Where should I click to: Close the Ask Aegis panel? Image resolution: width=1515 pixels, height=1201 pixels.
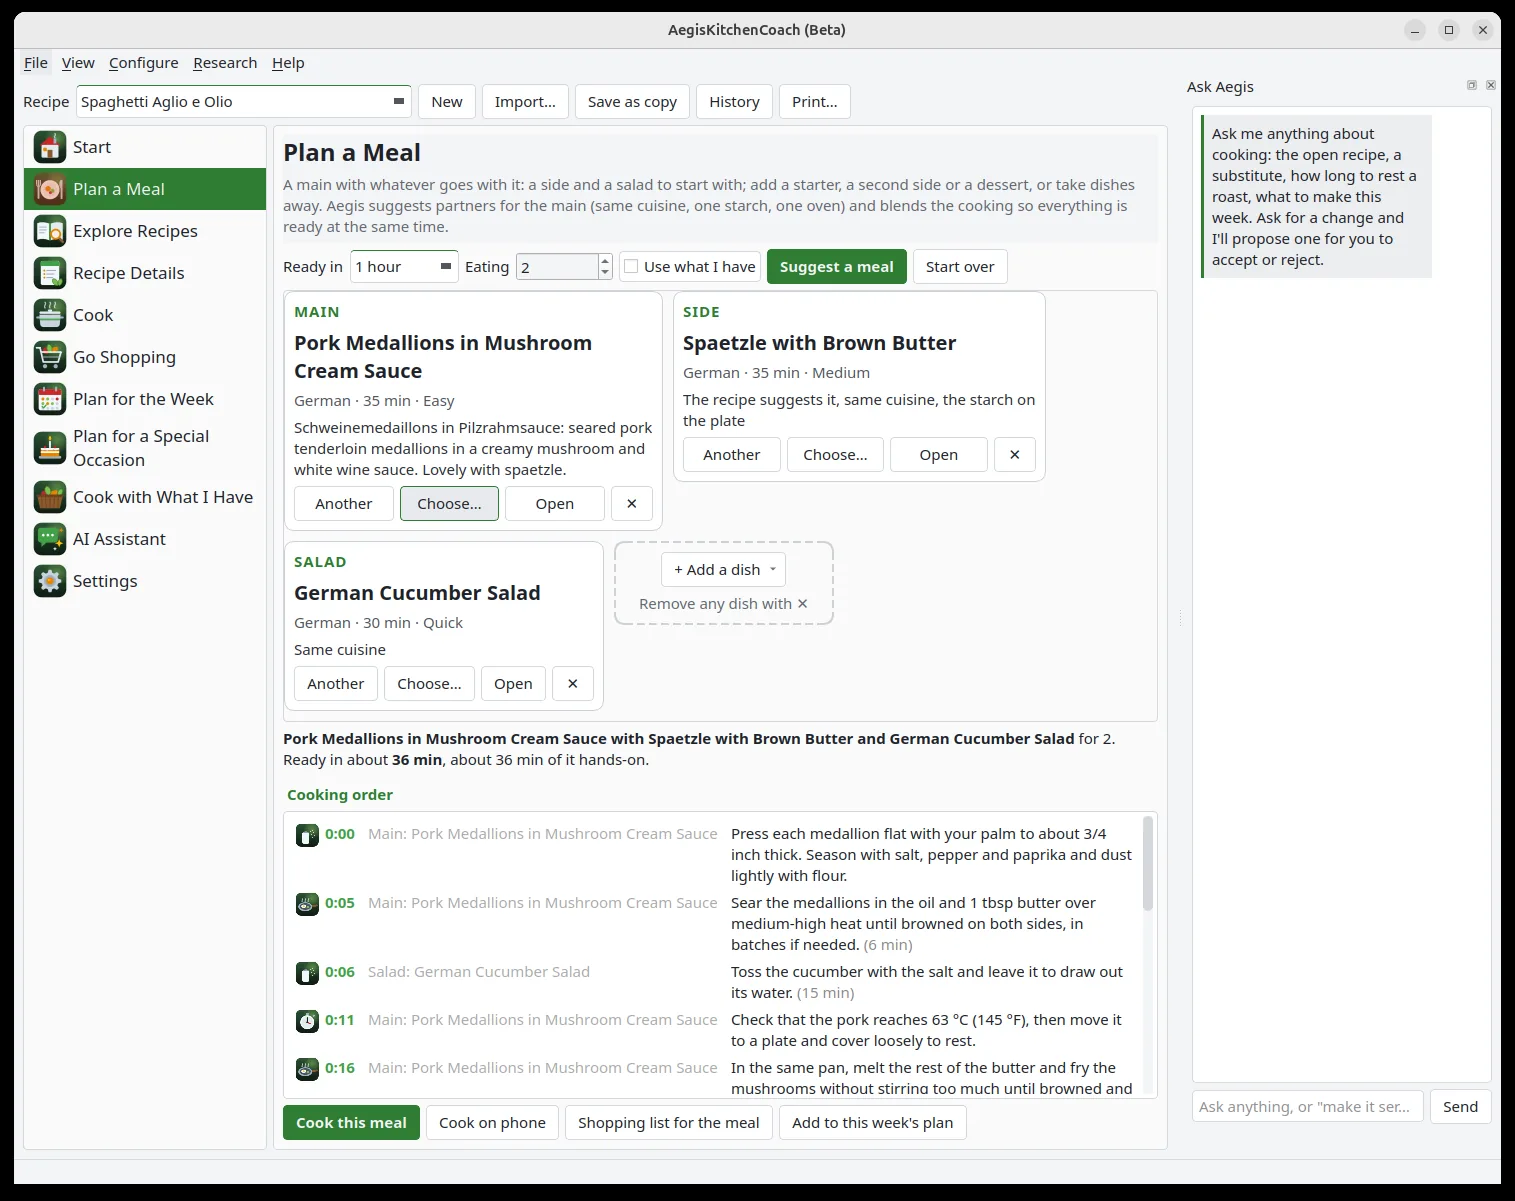(1491, 86)
